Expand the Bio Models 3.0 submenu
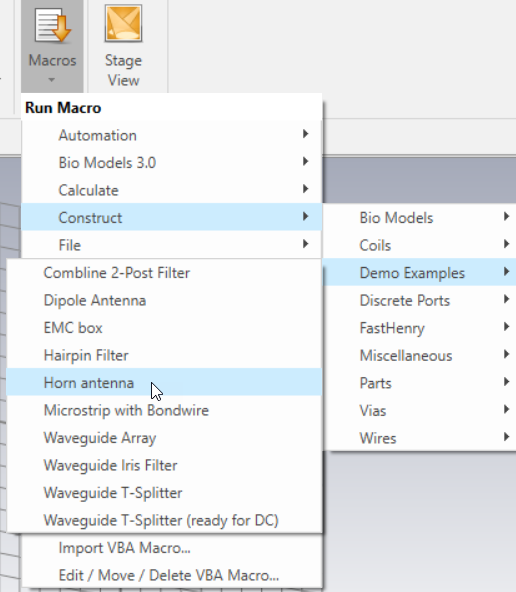 point(172,163)
